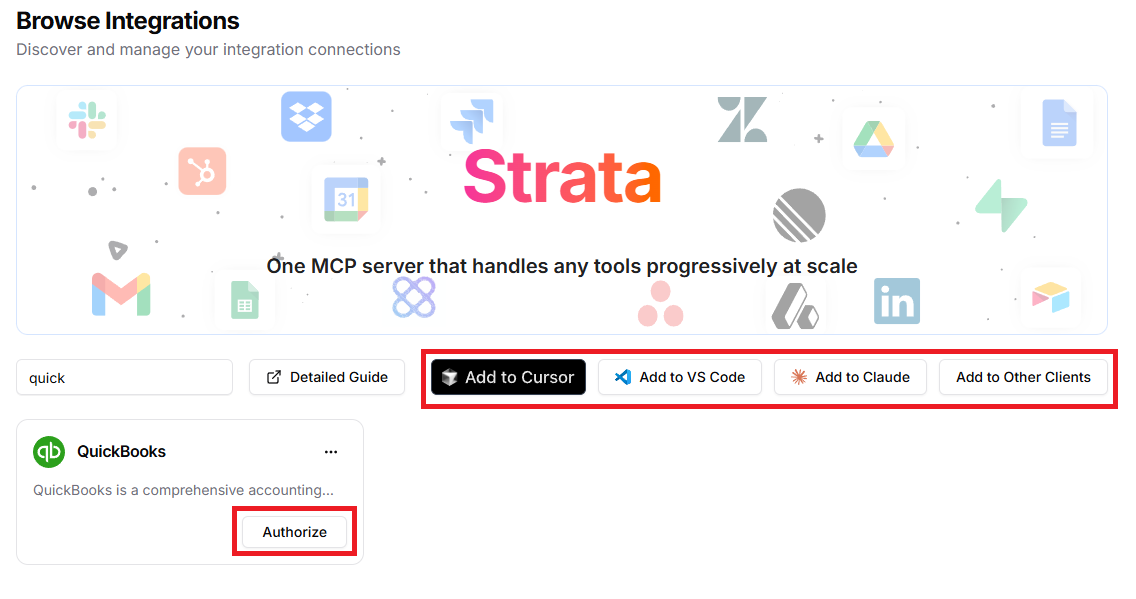The width and height of the screenshot is (1136, 599).
Task: Click the Zendesk icon in the banner
Action: tap(742, 119)
